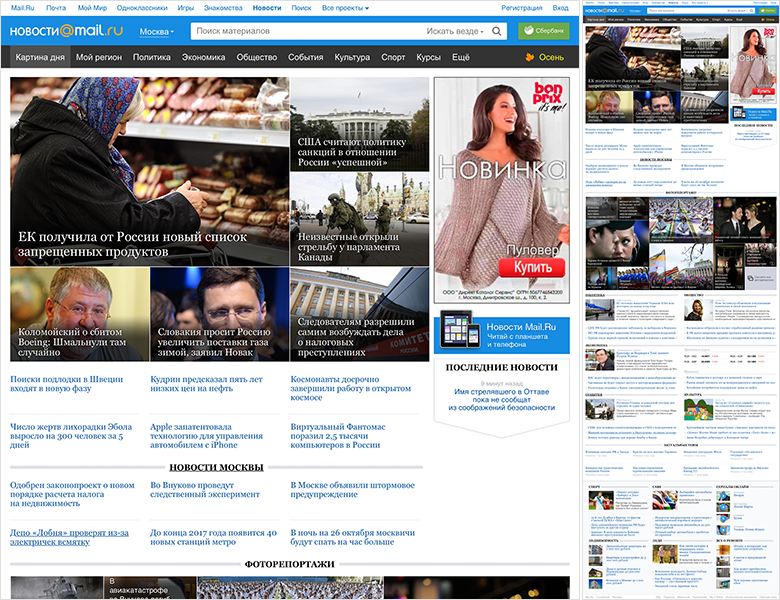Expand the Все проекты dropdown
This screenshot has width=780, height=600.
click(345, 8)
